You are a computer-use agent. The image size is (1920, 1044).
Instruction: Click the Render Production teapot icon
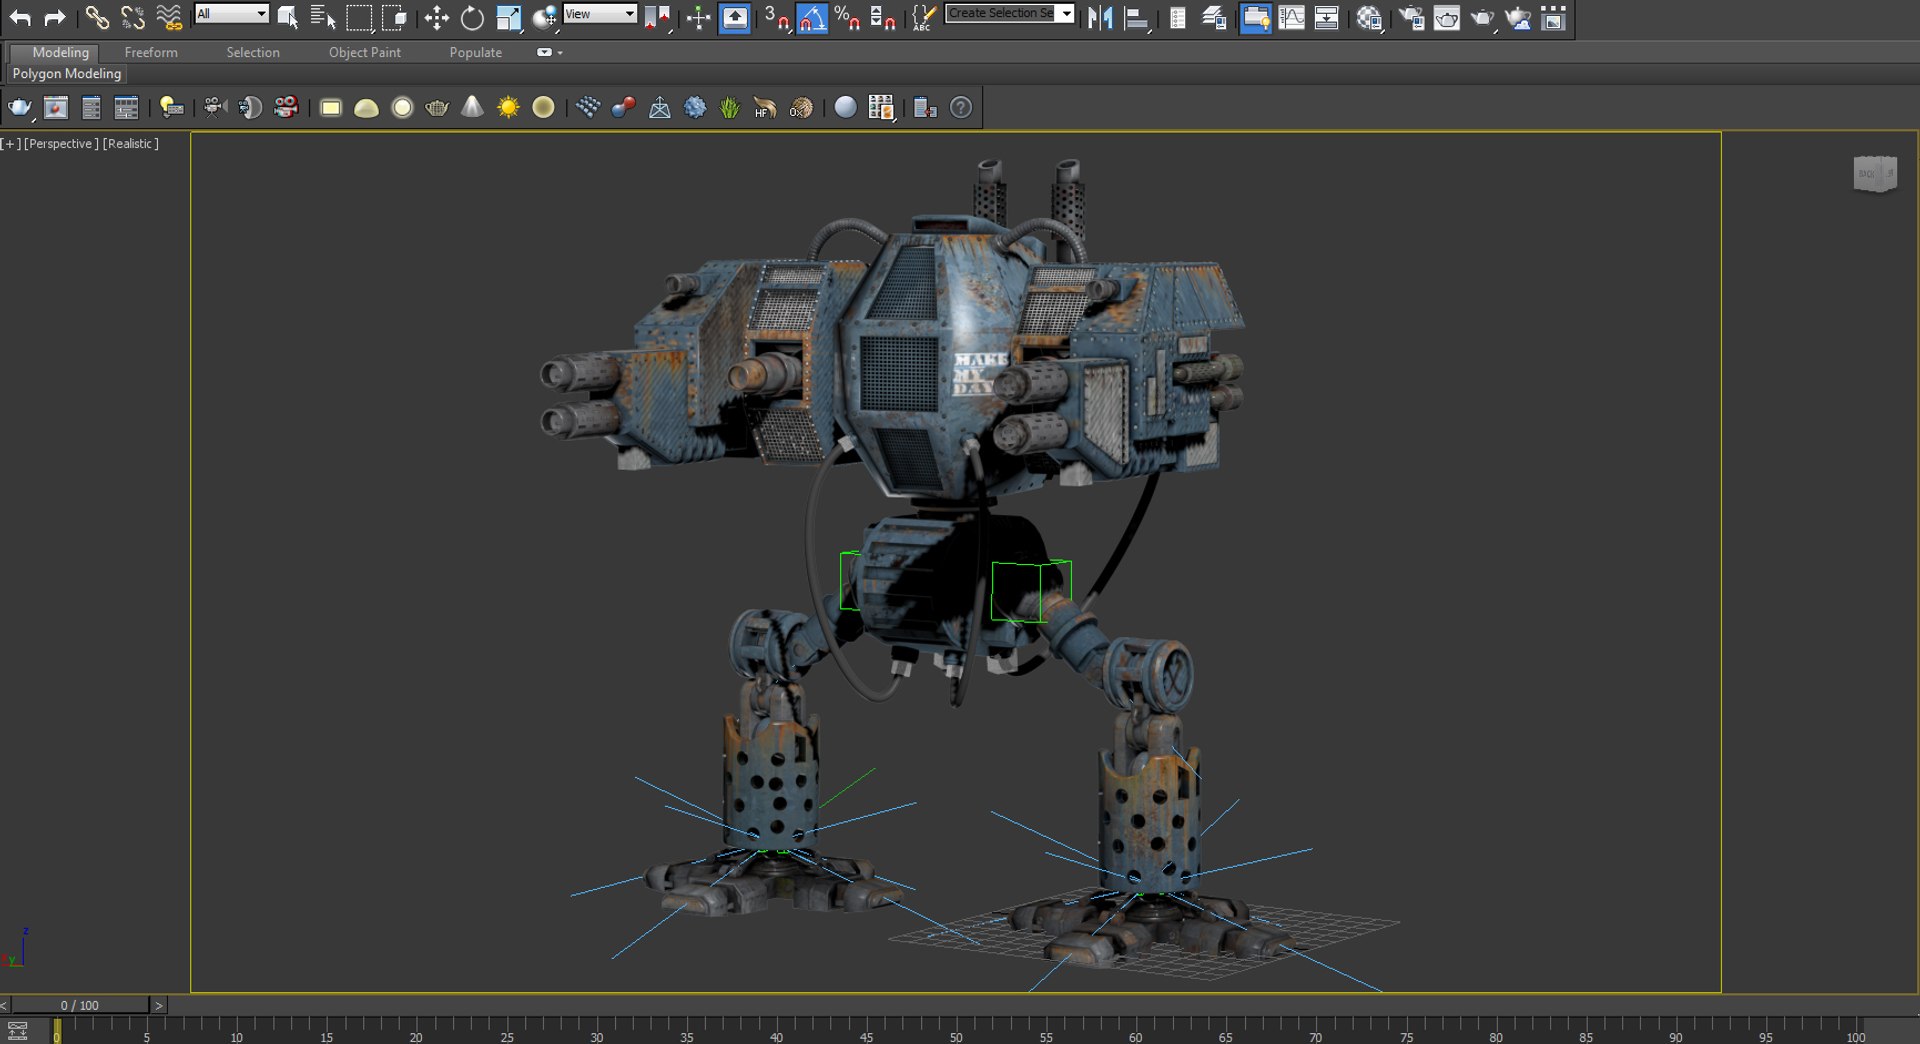pos(1482,17)
